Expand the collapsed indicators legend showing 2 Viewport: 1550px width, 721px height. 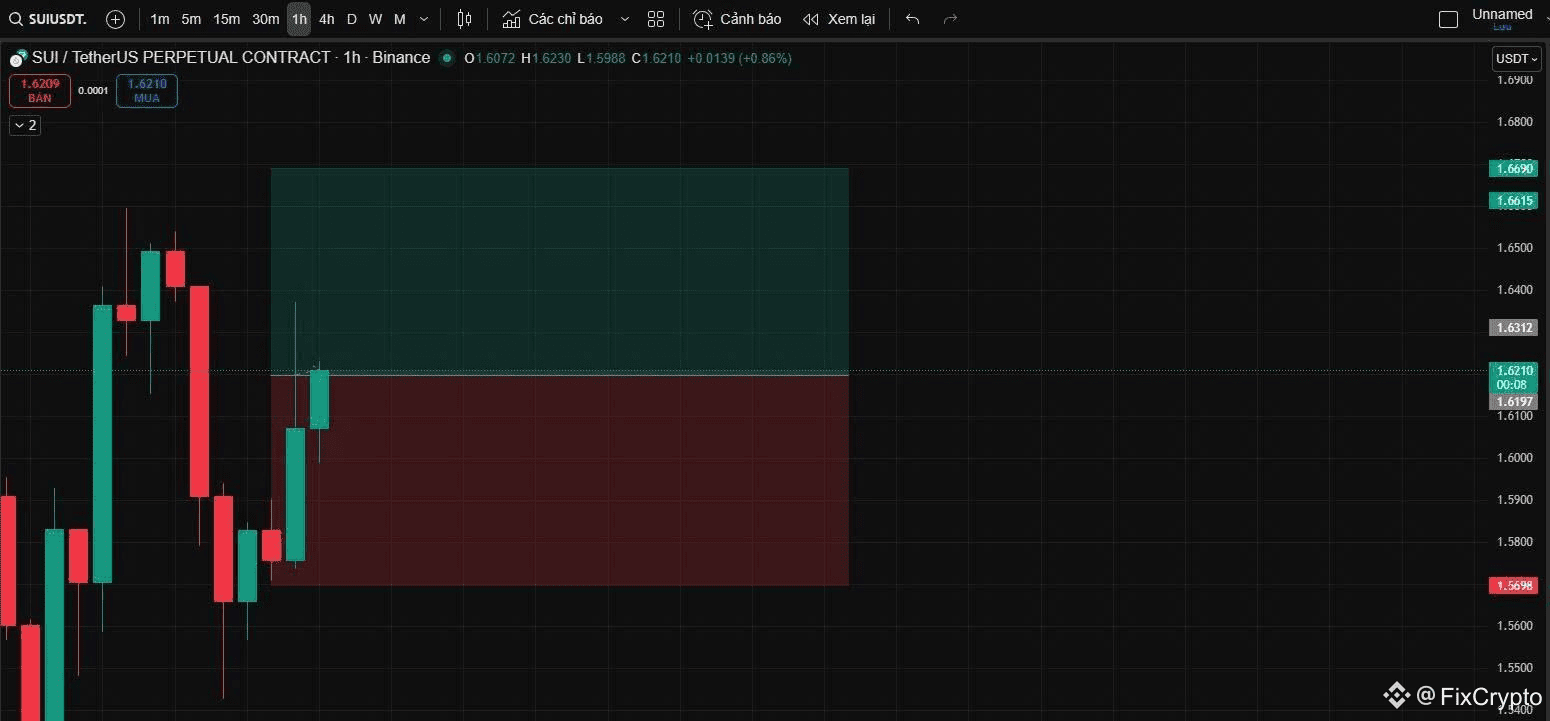(25, 125)
